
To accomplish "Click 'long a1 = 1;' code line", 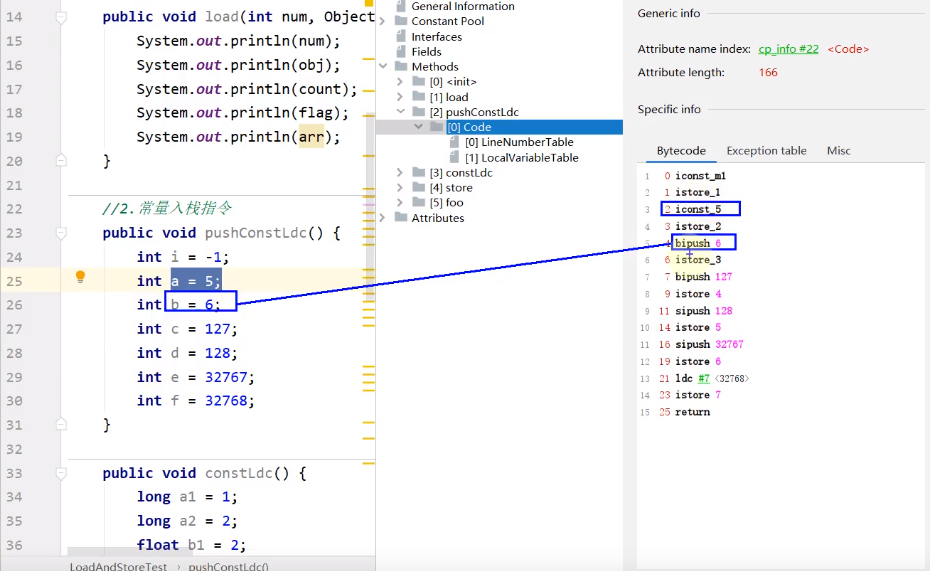I will (187, 497).
